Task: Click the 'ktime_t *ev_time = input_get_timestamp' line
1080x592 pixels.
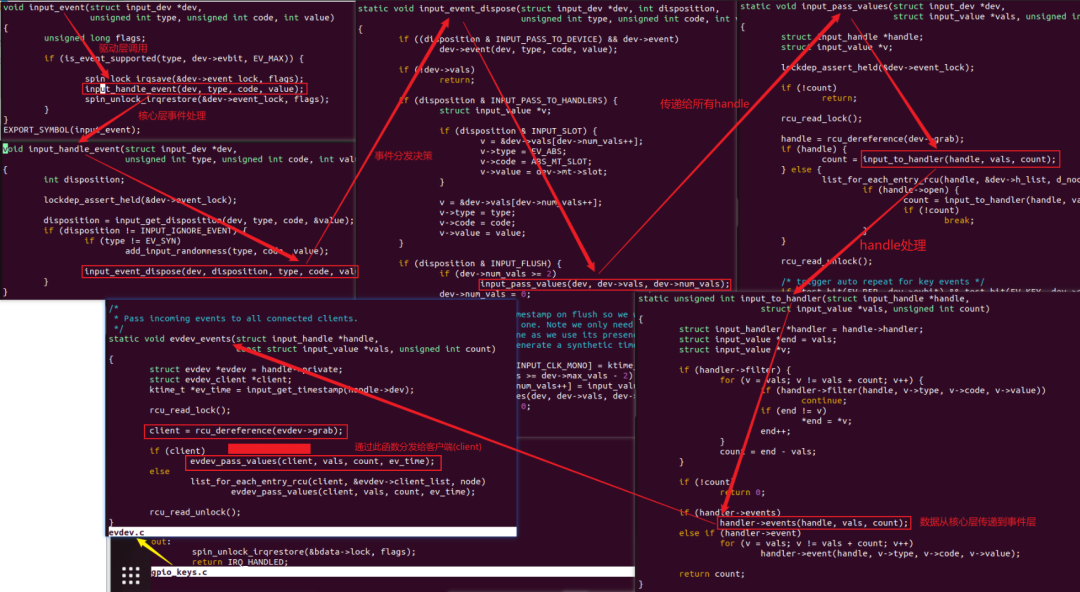Action: (x=282, y=390)
